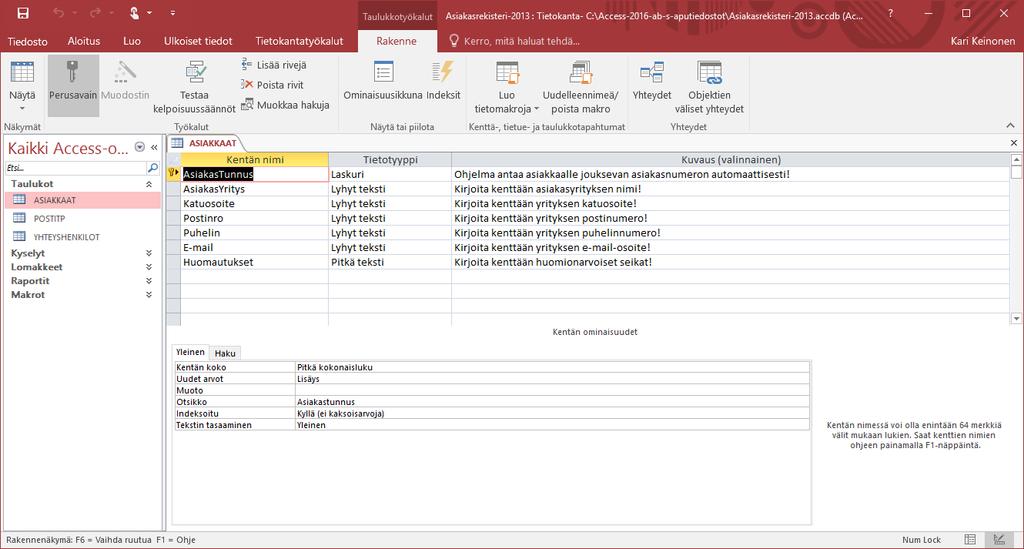
Task: Collapse the Taulukot group
Action: pos(149,184)
